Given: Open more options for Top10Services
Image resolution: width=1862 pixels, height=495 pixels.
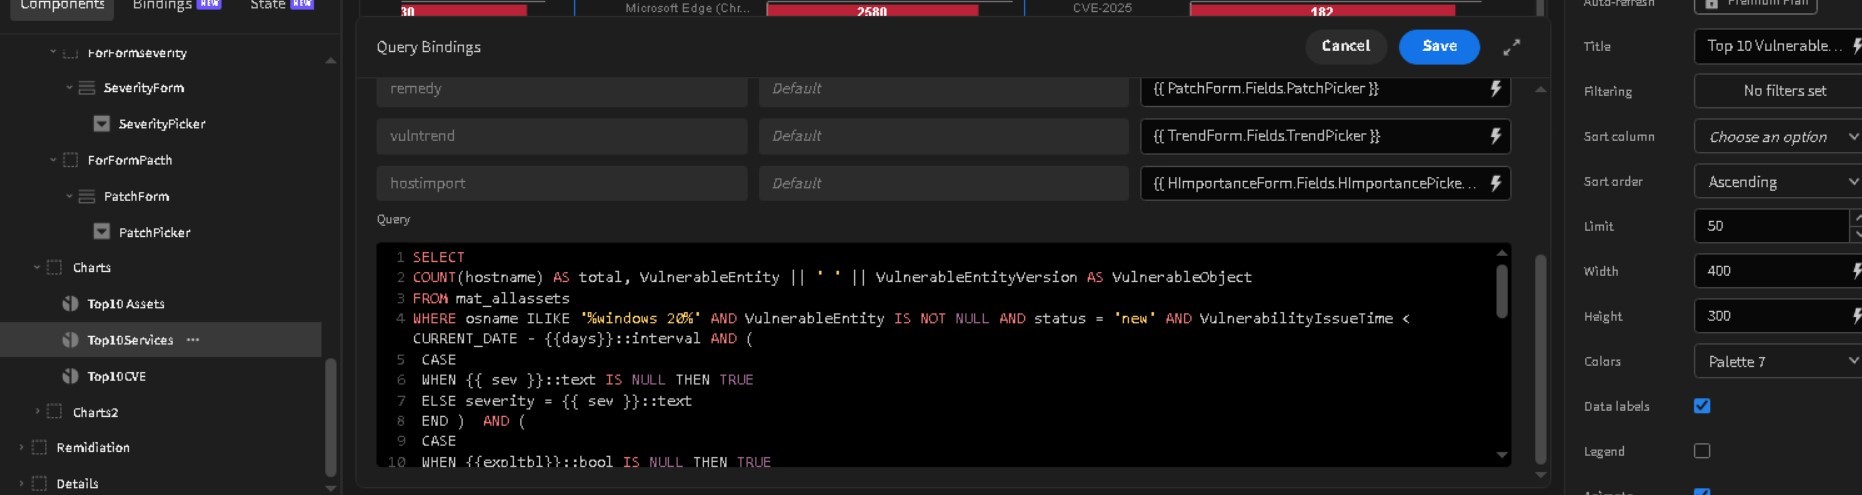Looking at the screenshot, I should [x=193, y=340].
